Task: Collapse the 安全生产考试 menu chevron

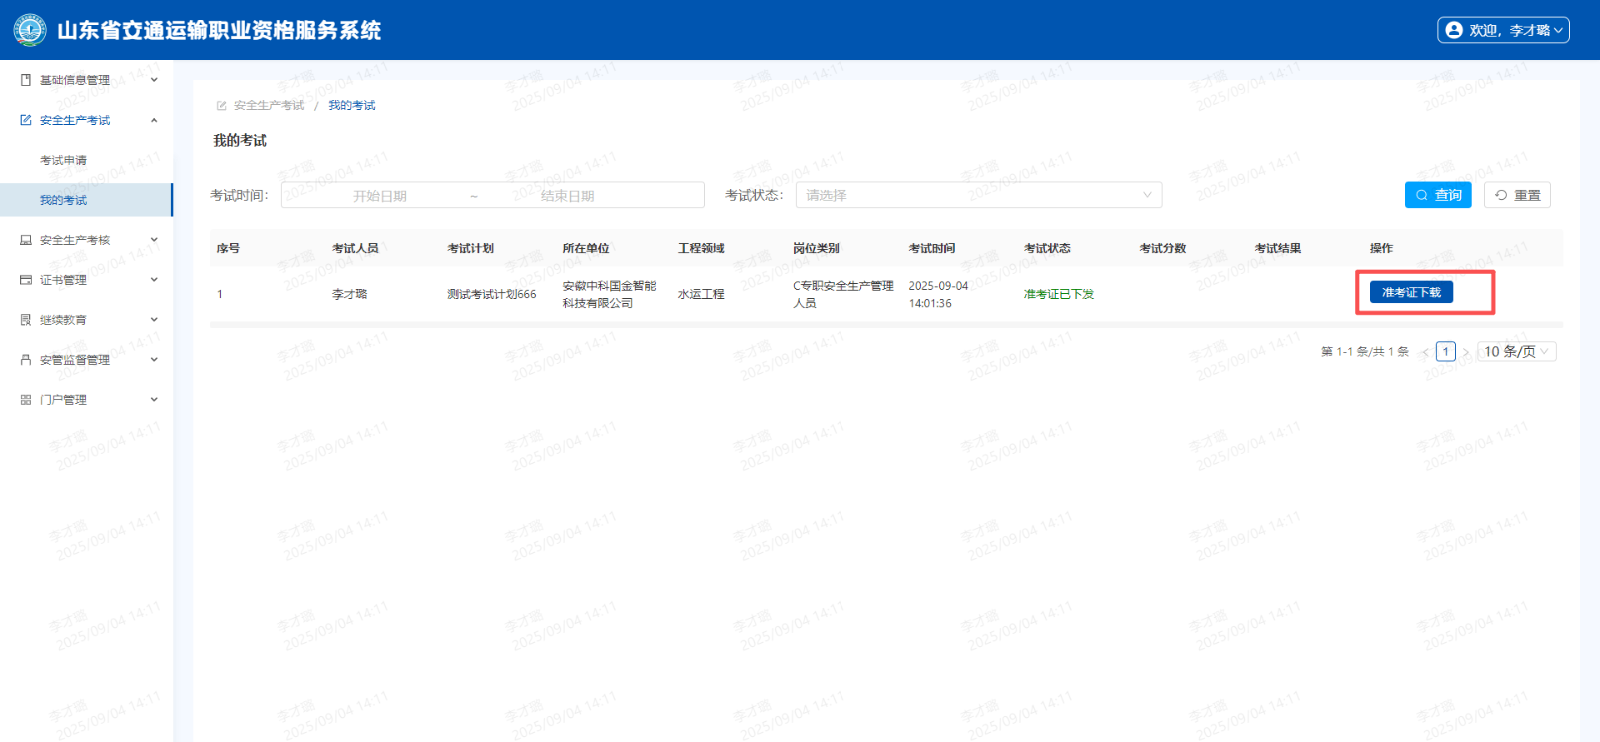Action: tap(154, 120)
